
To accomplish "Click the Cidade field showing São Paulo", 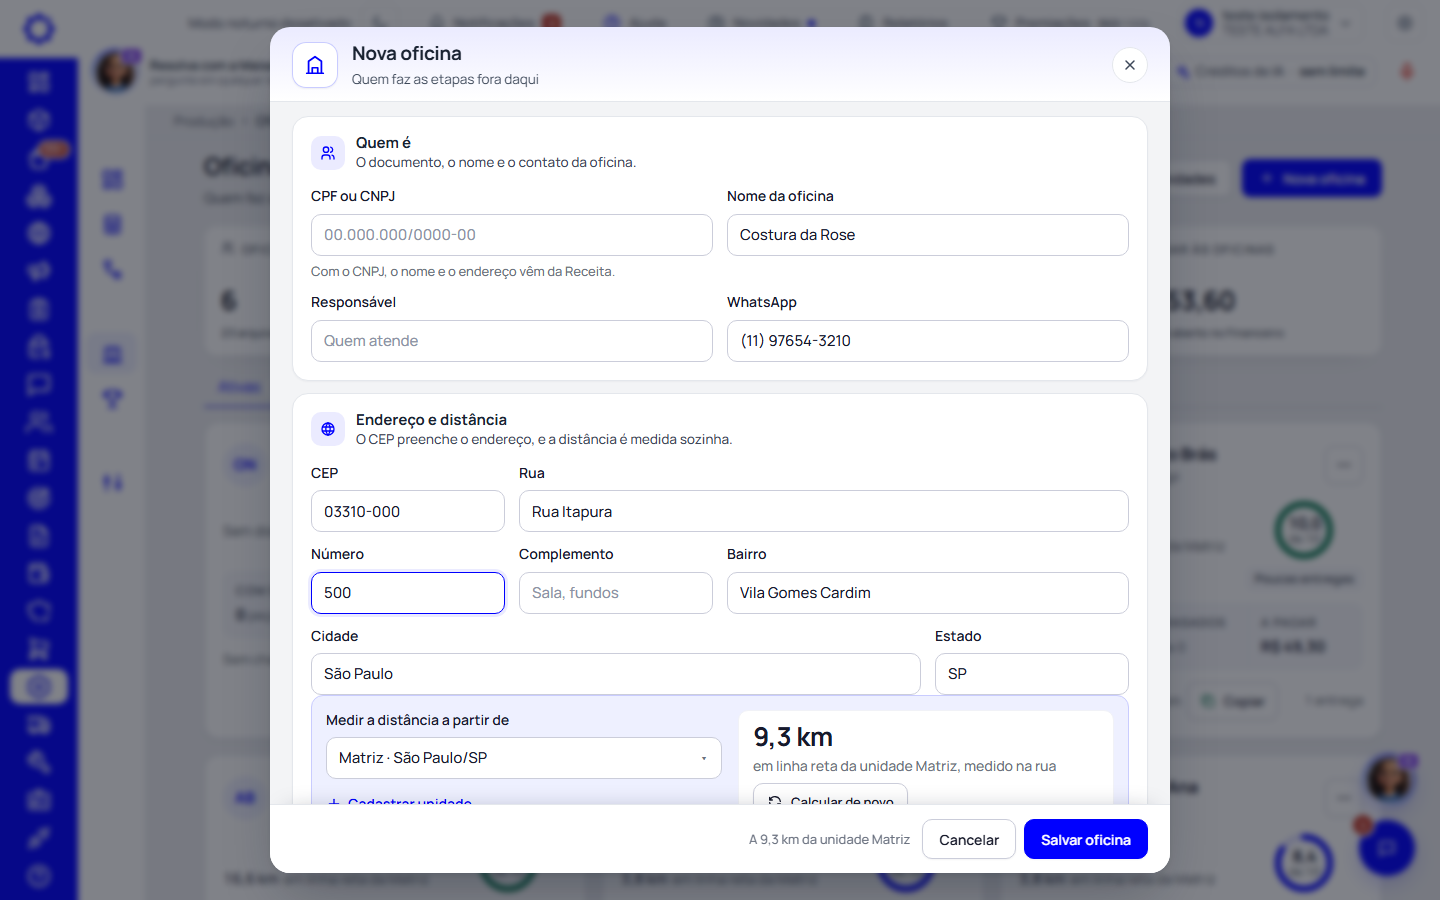I will pyautogui.click(x=616, y=674).
